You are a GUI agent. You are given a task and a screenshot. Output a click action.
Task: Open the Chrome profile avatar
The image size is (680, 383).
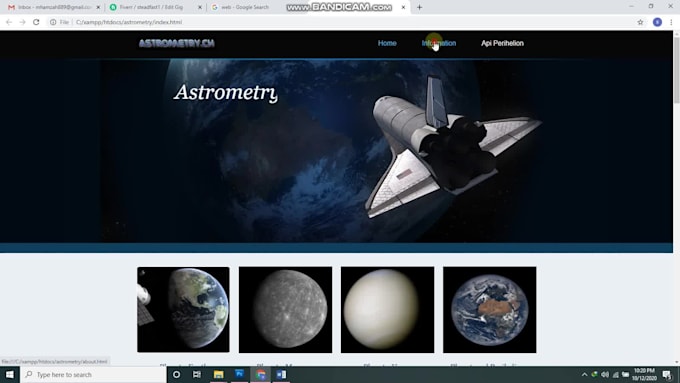(x=657, y=22)
